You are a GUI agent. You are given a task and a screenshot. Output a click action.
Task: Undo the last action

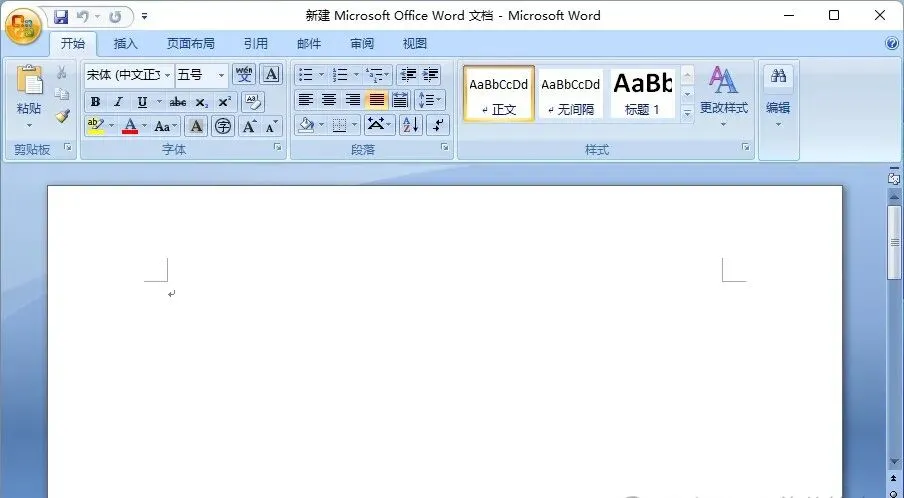(x=82, y=17)
